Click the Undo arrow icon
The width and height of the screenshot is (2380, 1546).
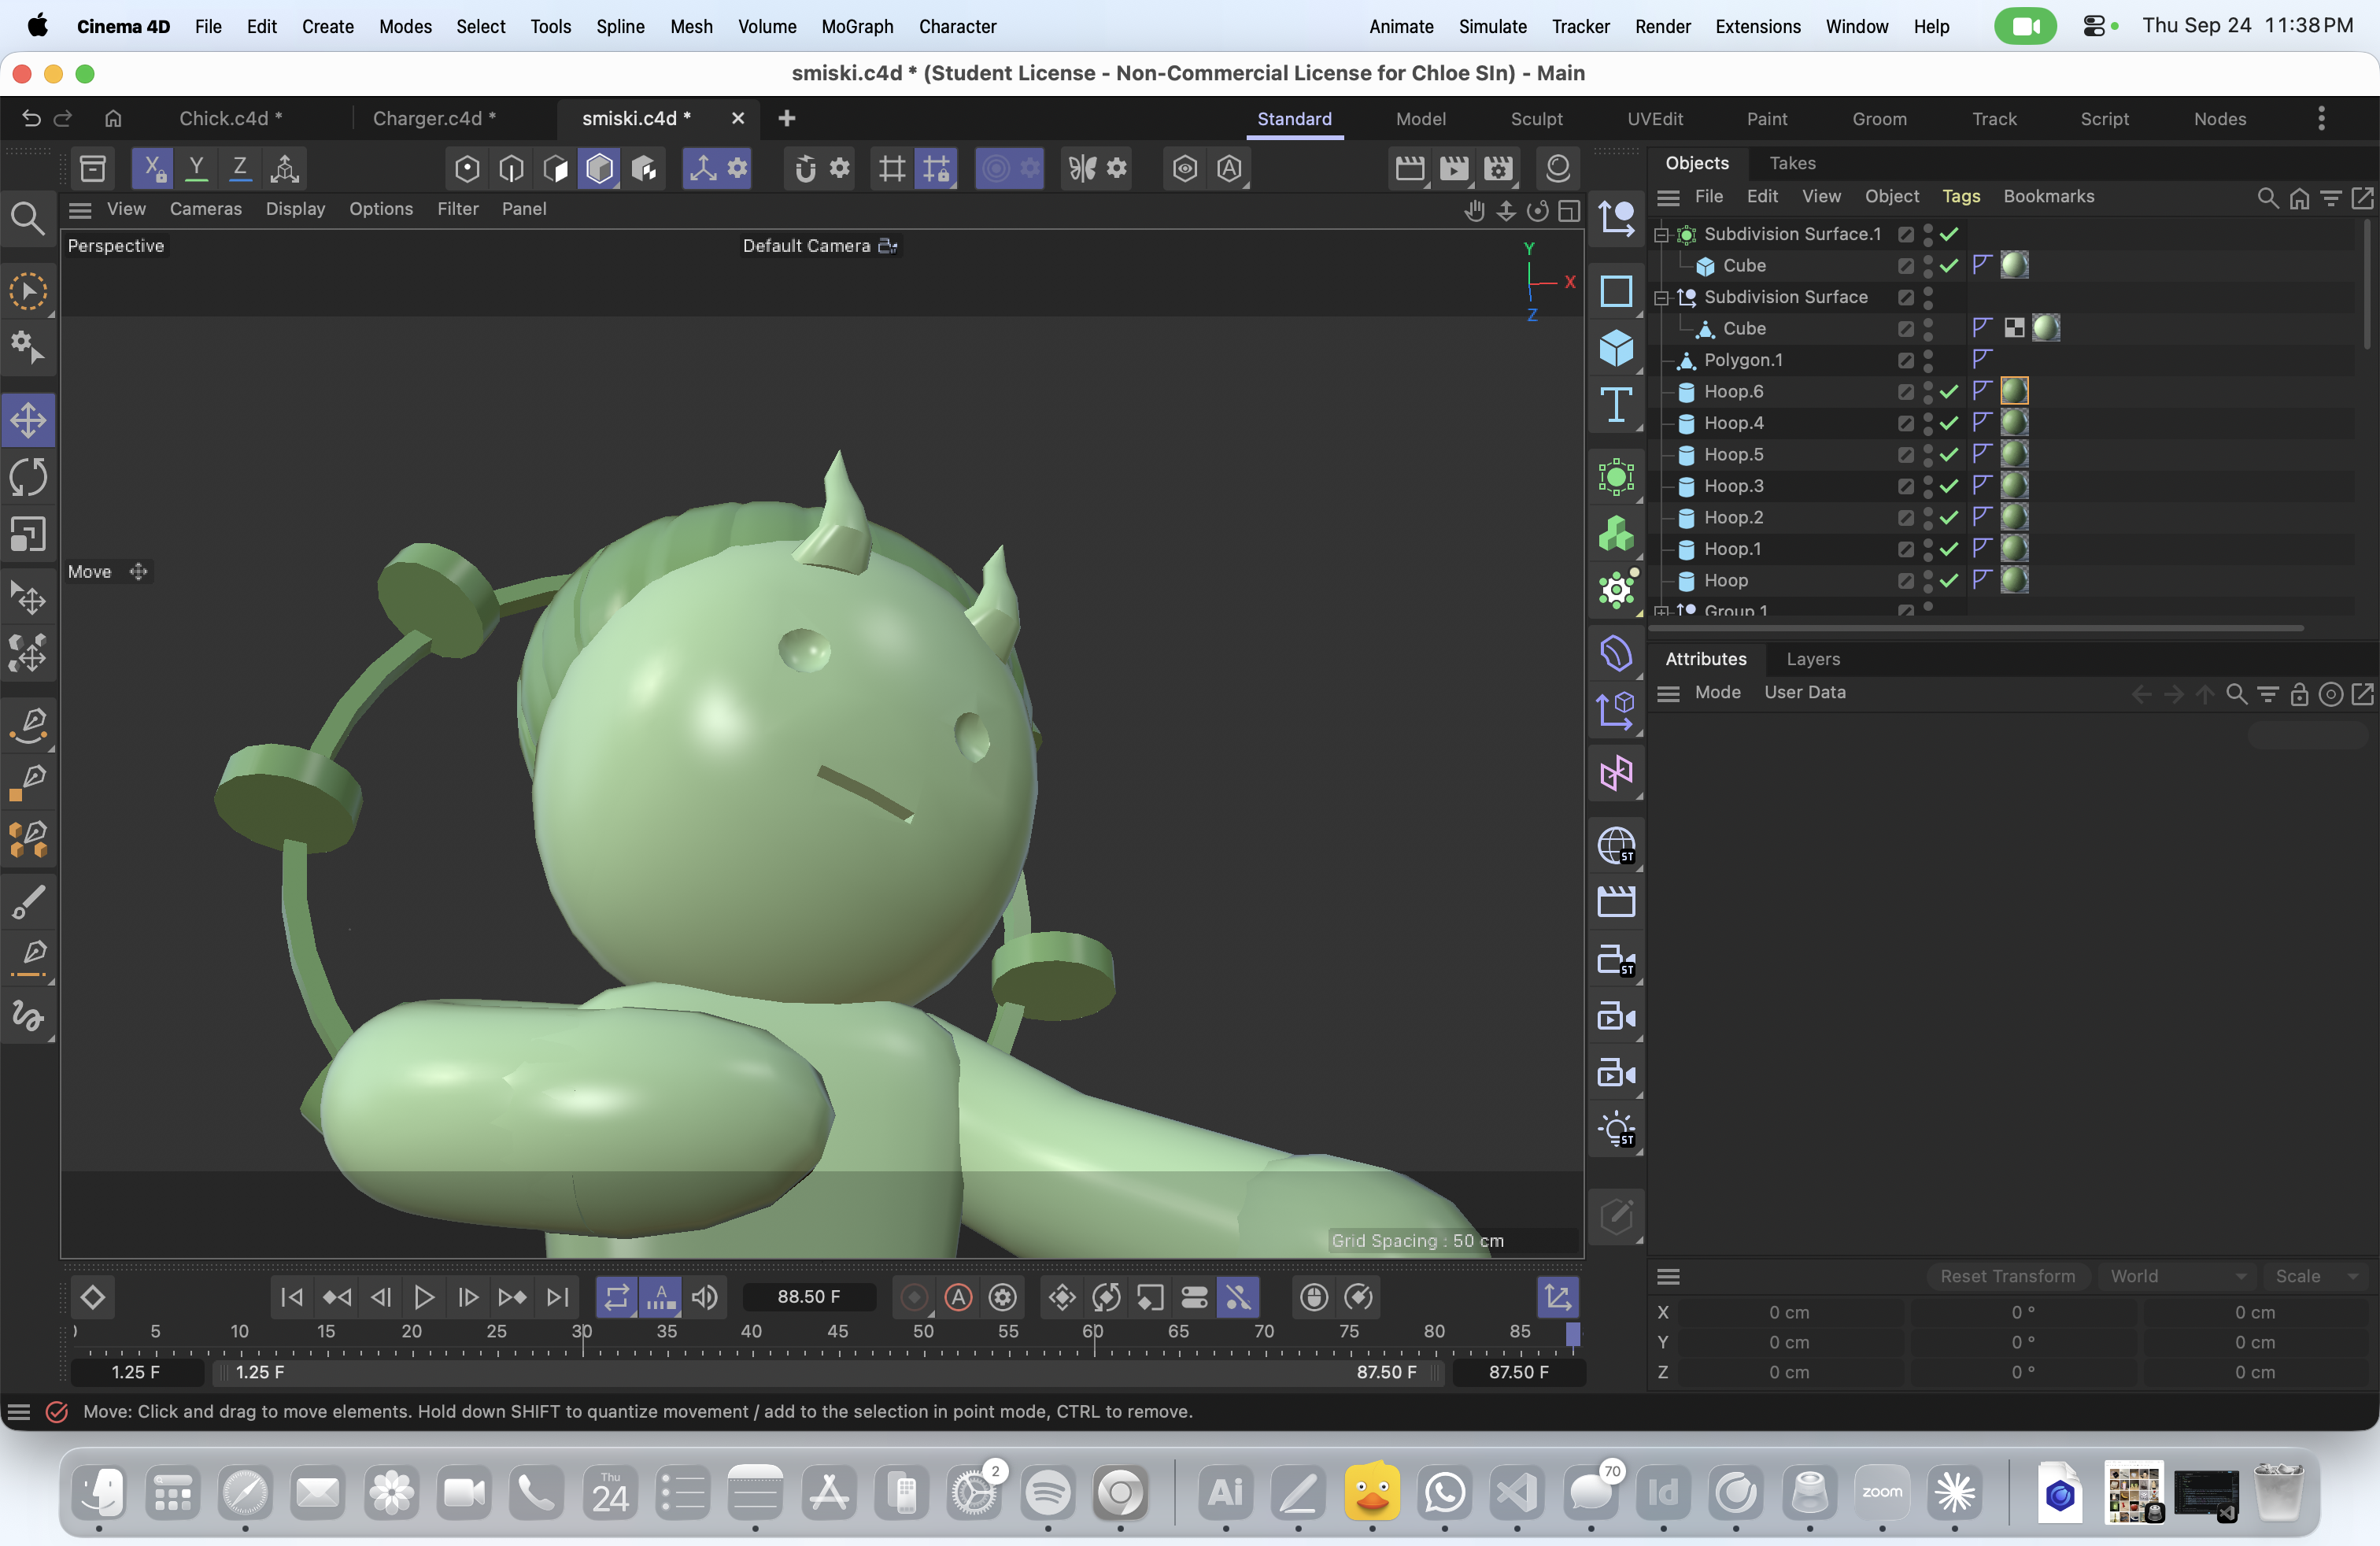click(x=31, y=118)
